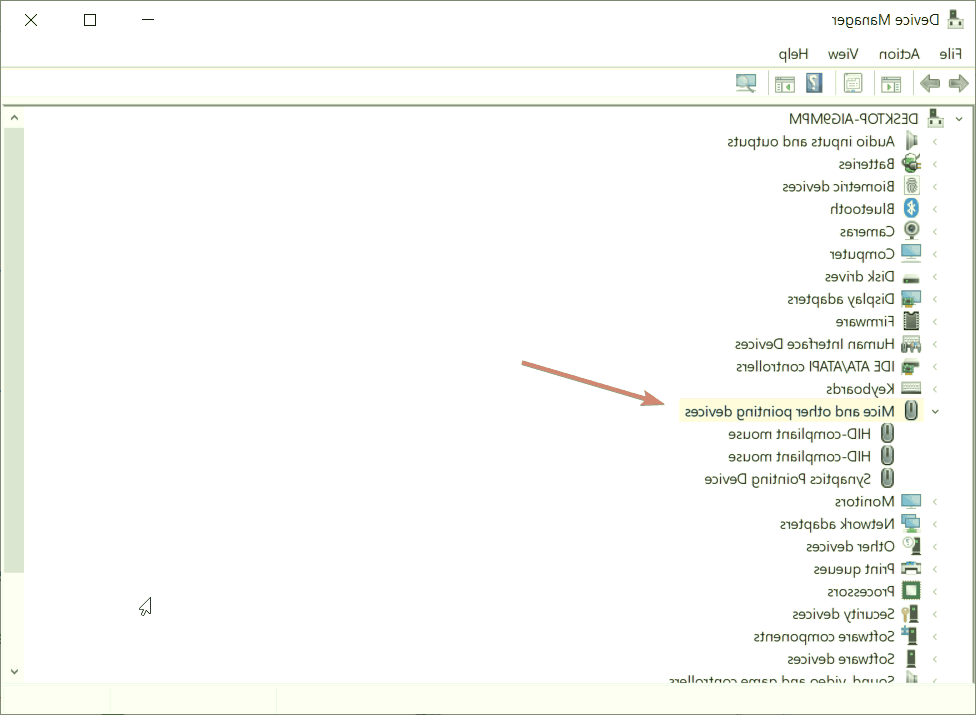Click the Firmware chip icon
Screen dimensions: 976x715
[911, 321]
